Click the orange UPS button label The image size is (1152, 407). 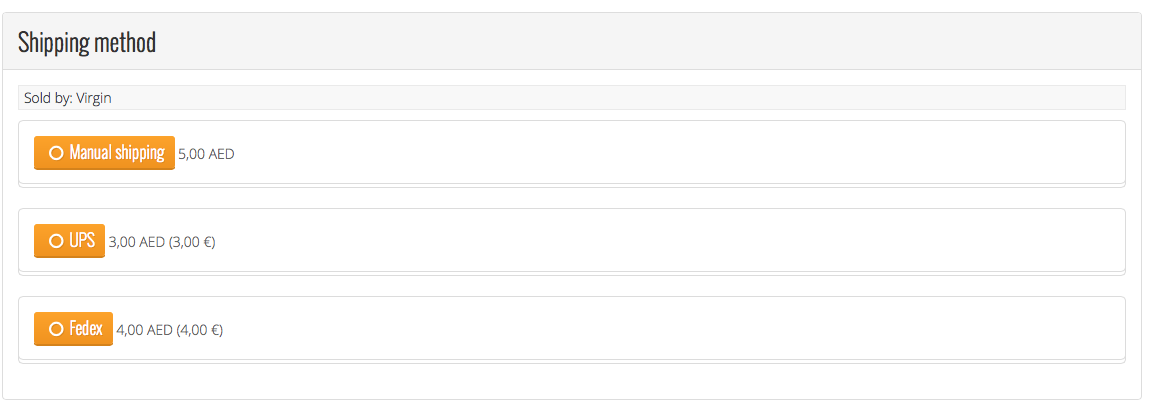(82, 241)
